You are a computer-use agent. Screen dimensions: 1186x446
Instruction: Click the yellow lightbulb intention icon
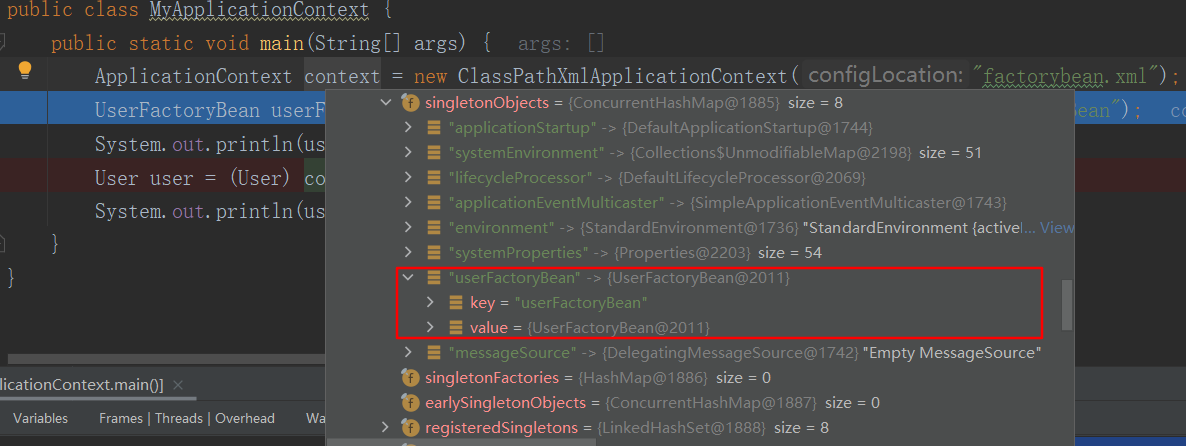click(x=25, y=70)
